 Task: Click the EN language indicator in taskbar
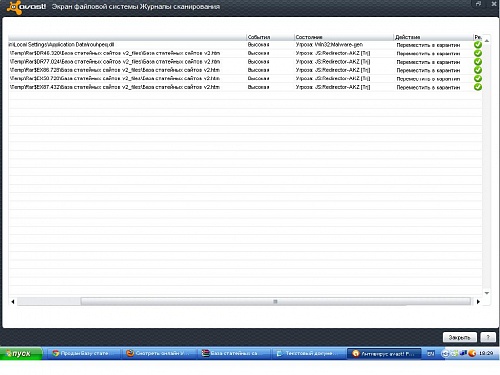coord(431,354)
